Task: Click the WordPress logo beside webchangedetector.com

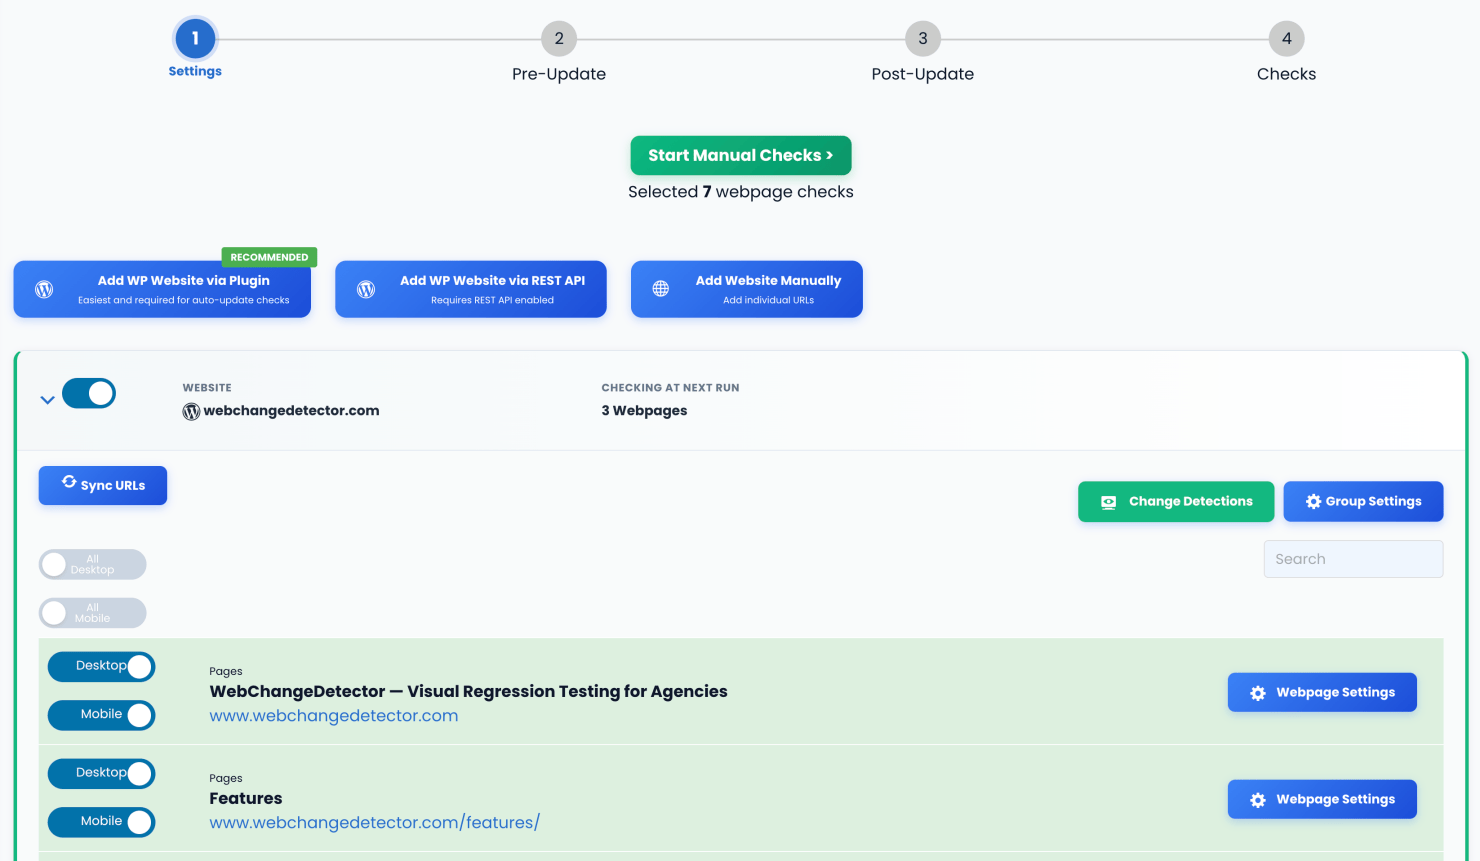Action: click(x=191, y=410)
